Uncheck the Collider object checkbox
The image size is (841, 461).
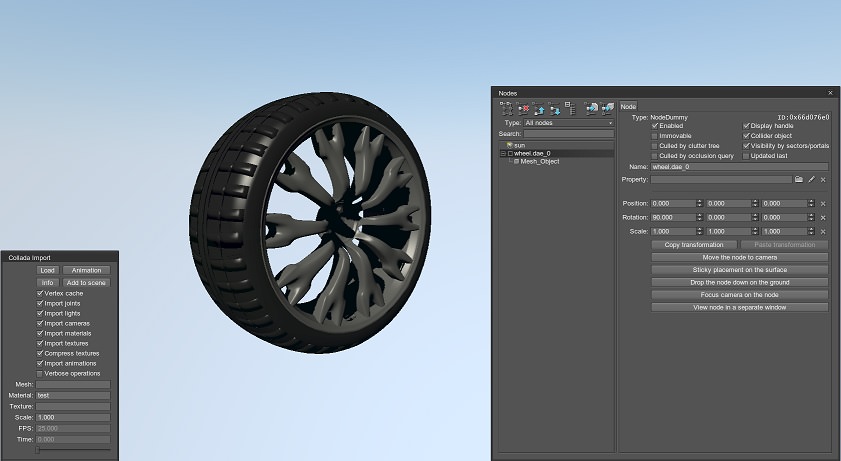point(746,136)
